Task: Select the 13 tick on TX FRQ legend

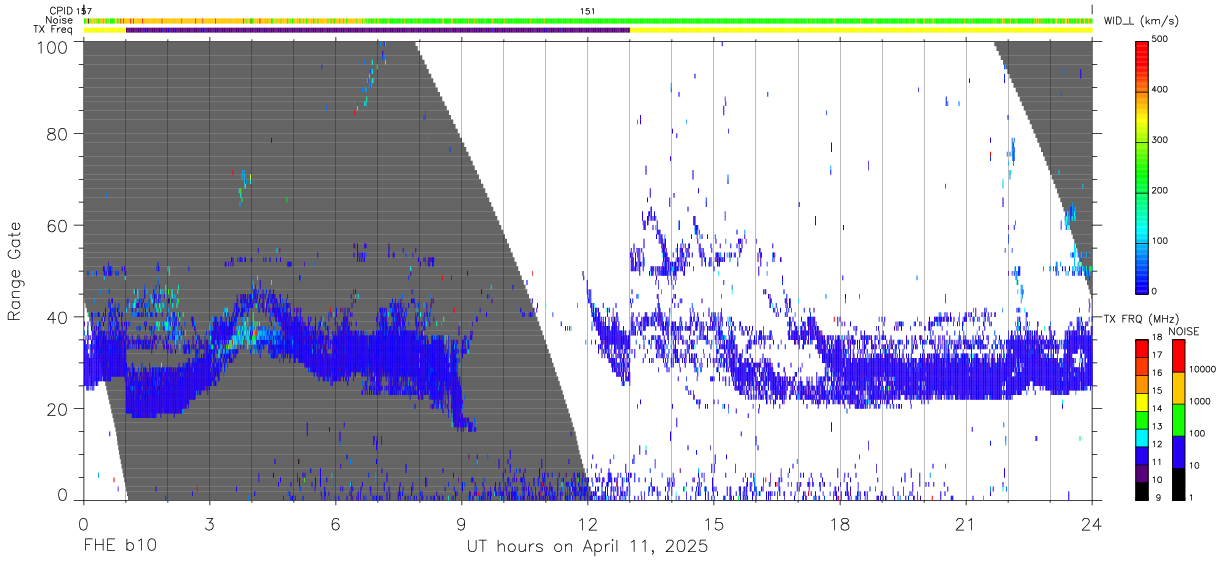Action: (1159, 427)
